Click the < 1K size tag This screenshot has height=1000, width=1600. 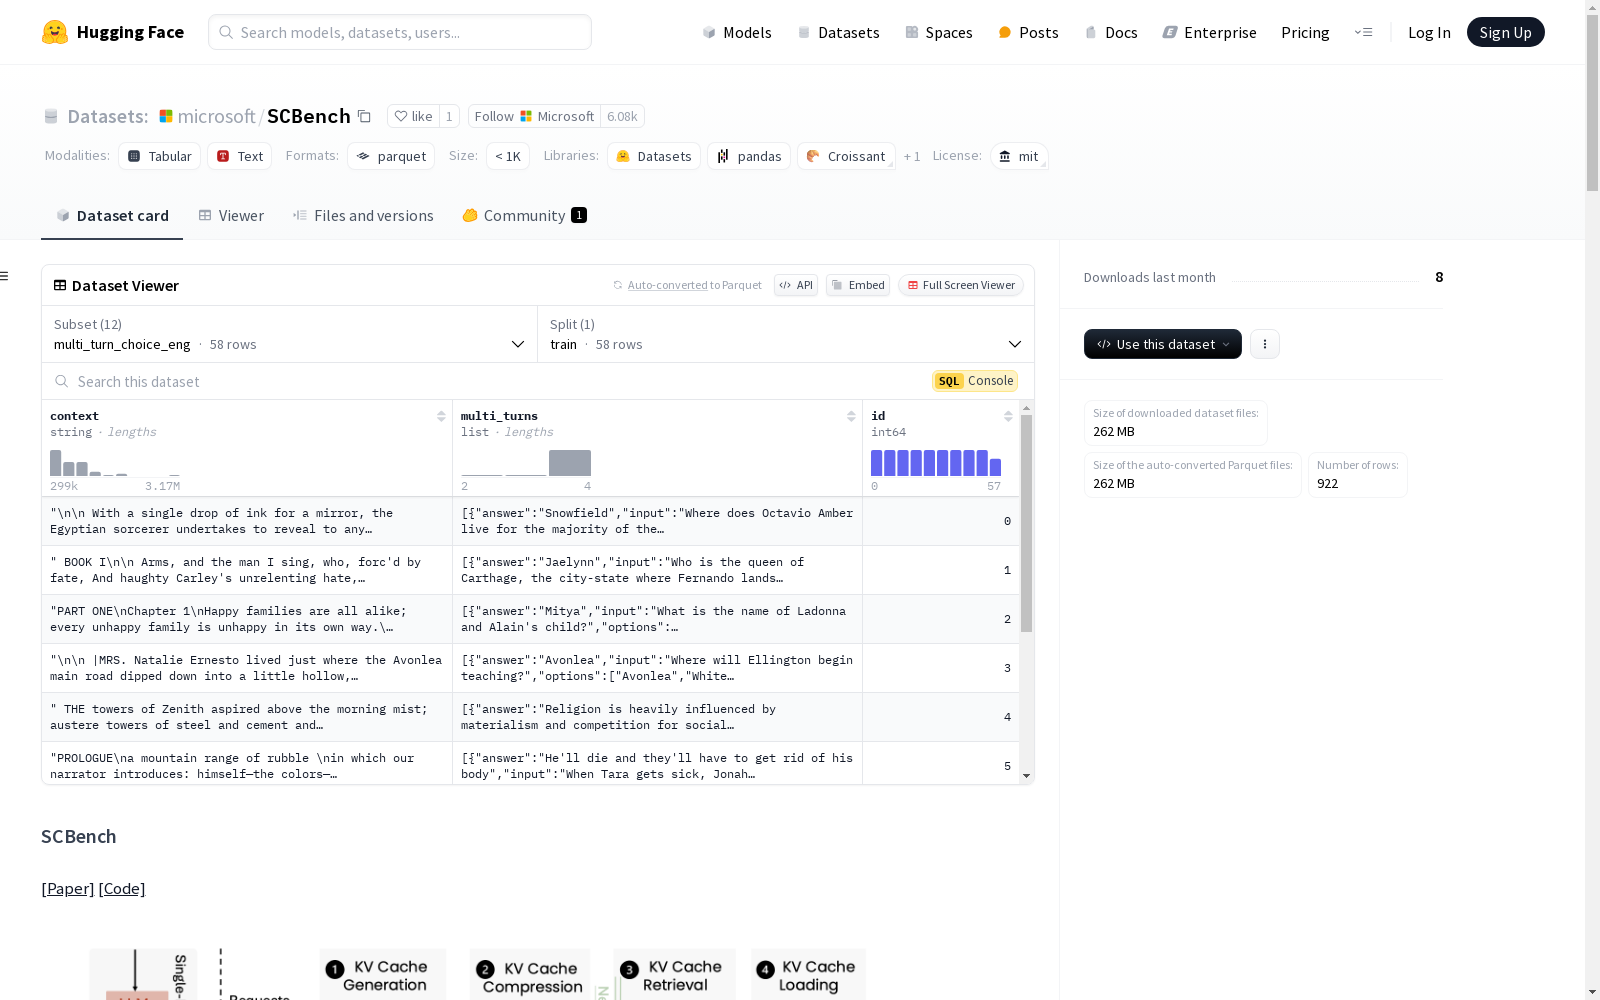coord(508,156)
